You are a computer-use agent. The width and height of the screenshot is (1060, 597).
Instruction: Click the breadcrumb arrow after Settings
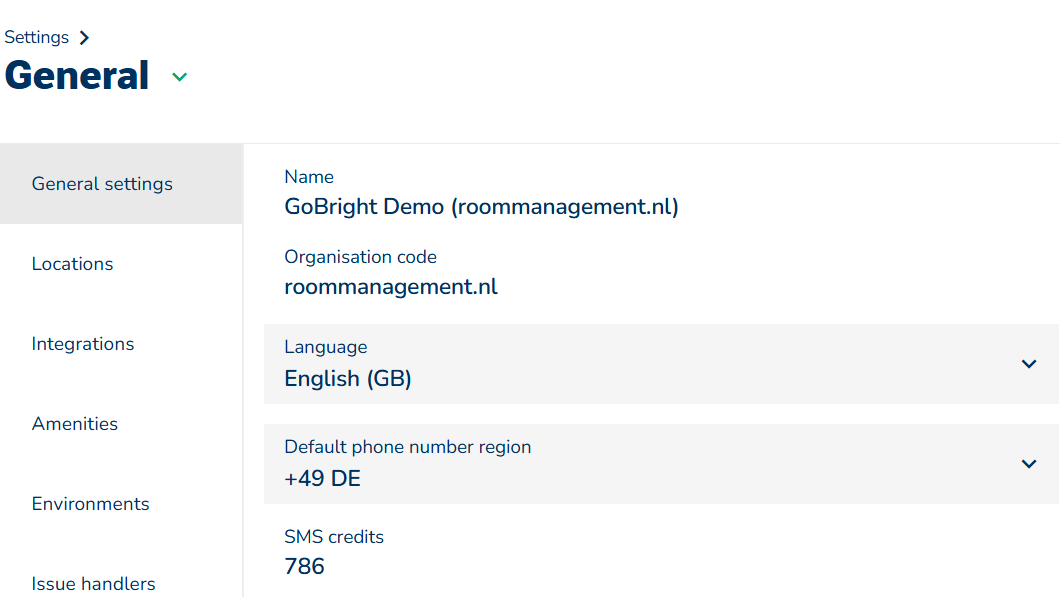pos(84,38)
